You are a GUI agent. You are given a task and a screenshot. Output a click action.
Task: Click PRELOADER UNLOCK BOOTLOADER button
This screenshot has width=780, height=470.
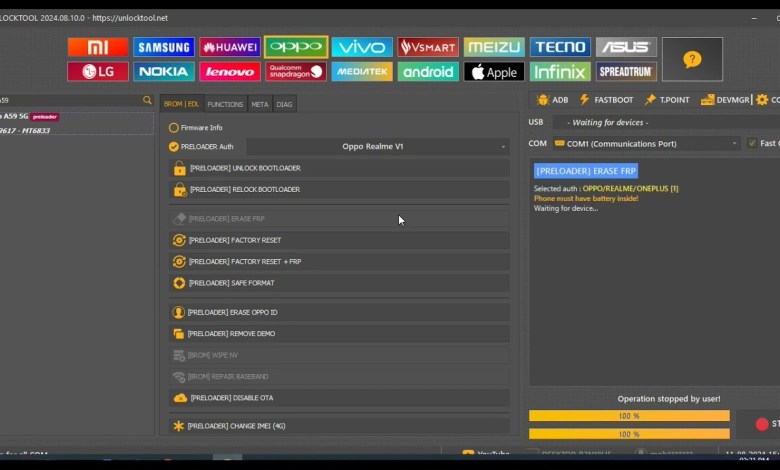[339, 168]
